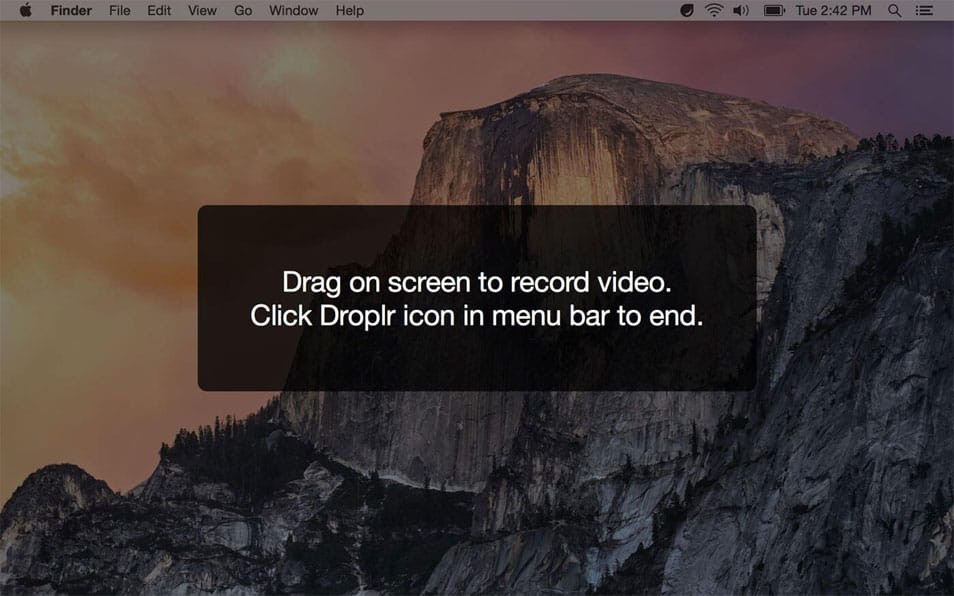Open Spotlight search from the menu bar
Image resolution: width=954 pixels, height=596 pixels.
tap(893, 10)
